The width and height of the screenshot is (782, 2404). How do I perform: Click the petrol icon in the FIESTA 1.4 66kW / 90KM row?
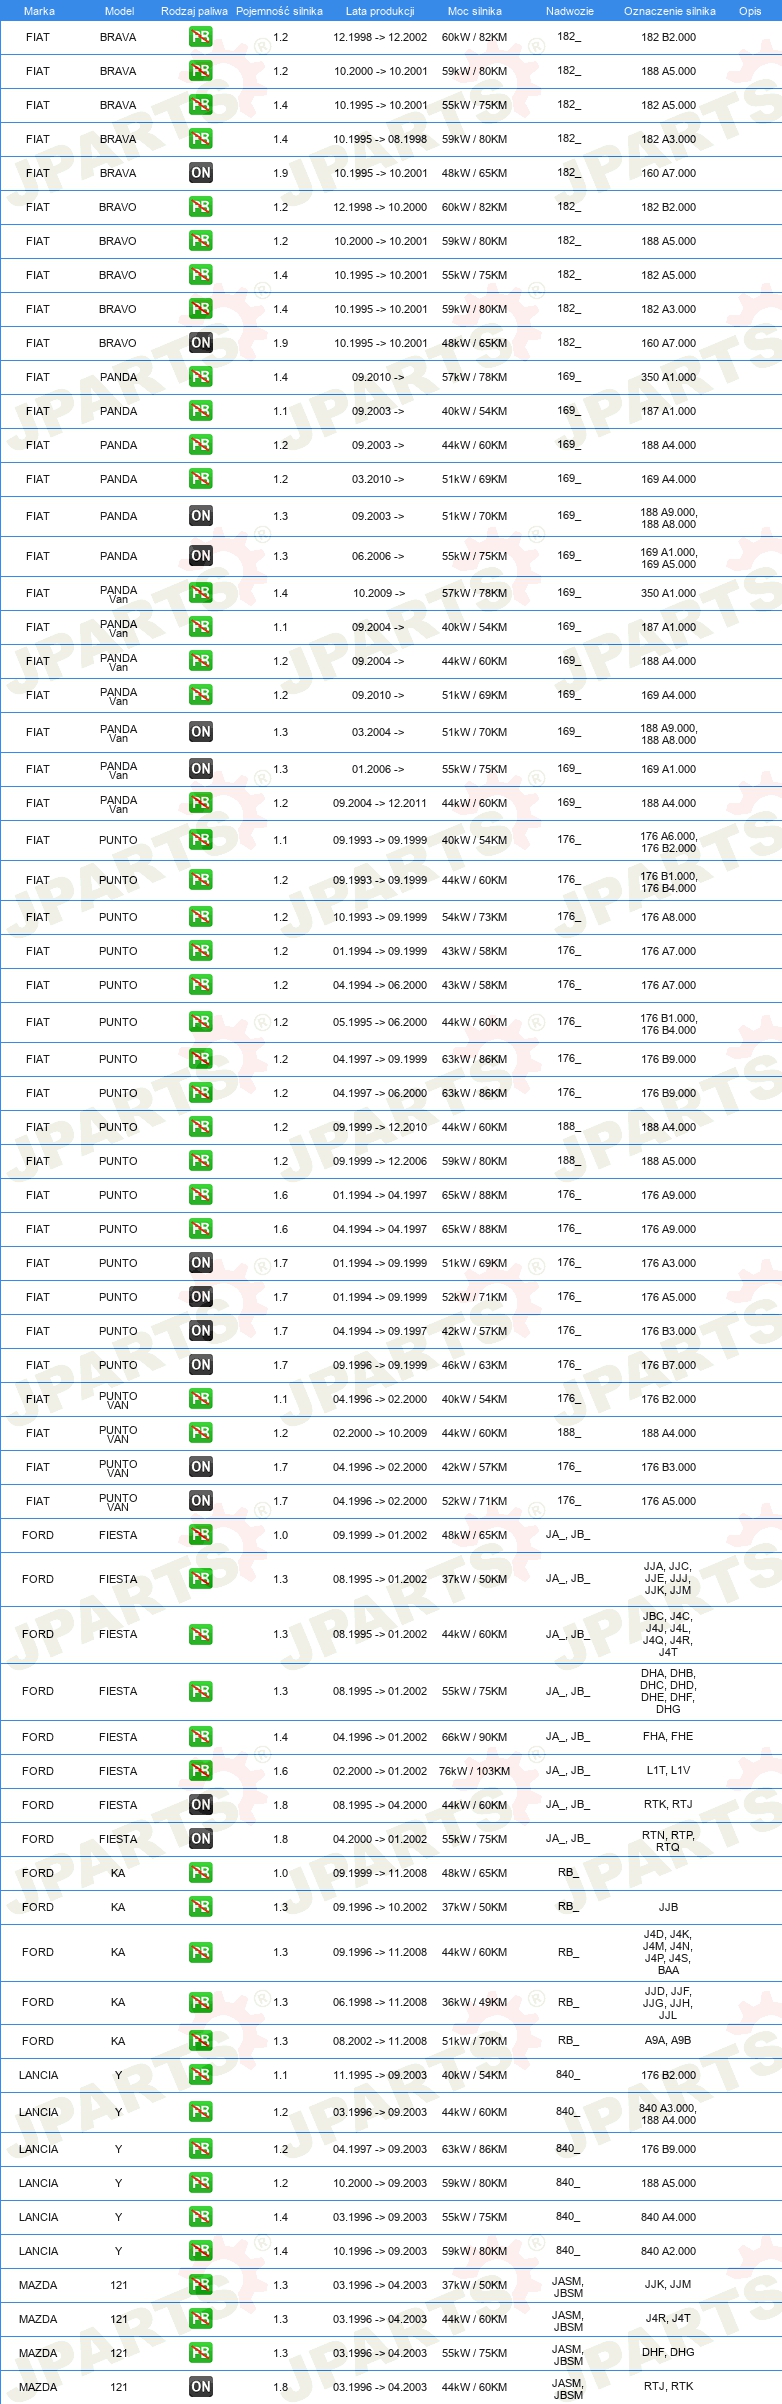(x=201, y=1737)
